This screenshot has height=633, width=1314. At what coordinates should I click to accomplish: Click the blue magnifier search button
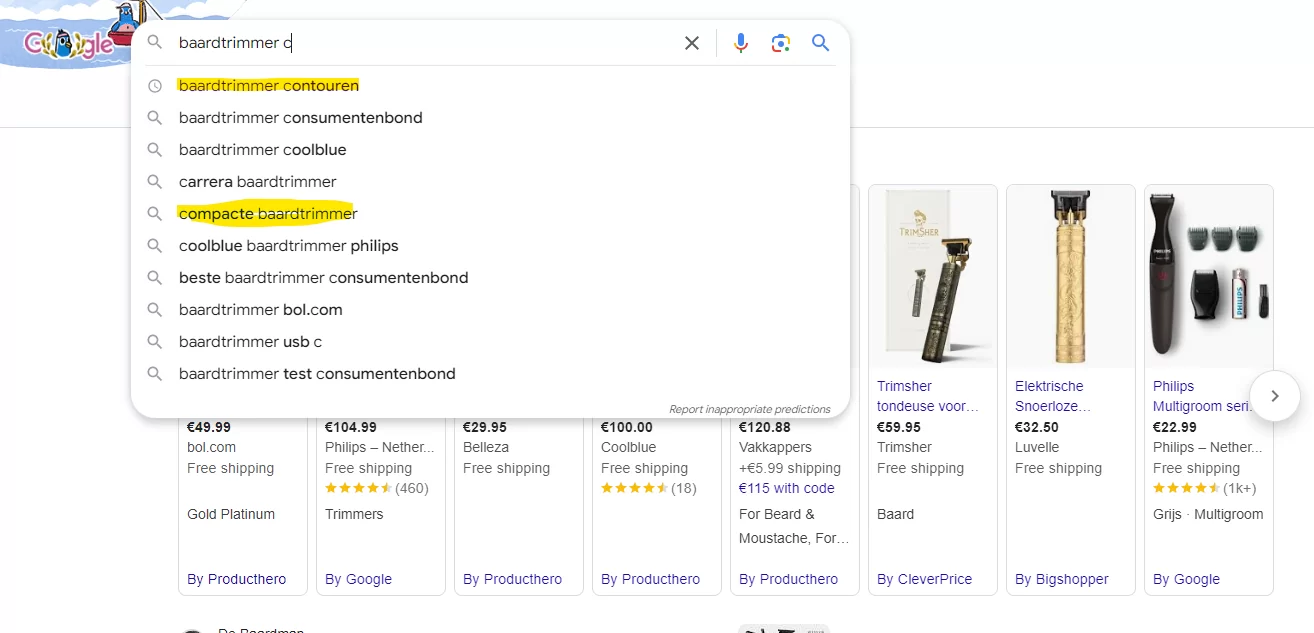[821, 43]
